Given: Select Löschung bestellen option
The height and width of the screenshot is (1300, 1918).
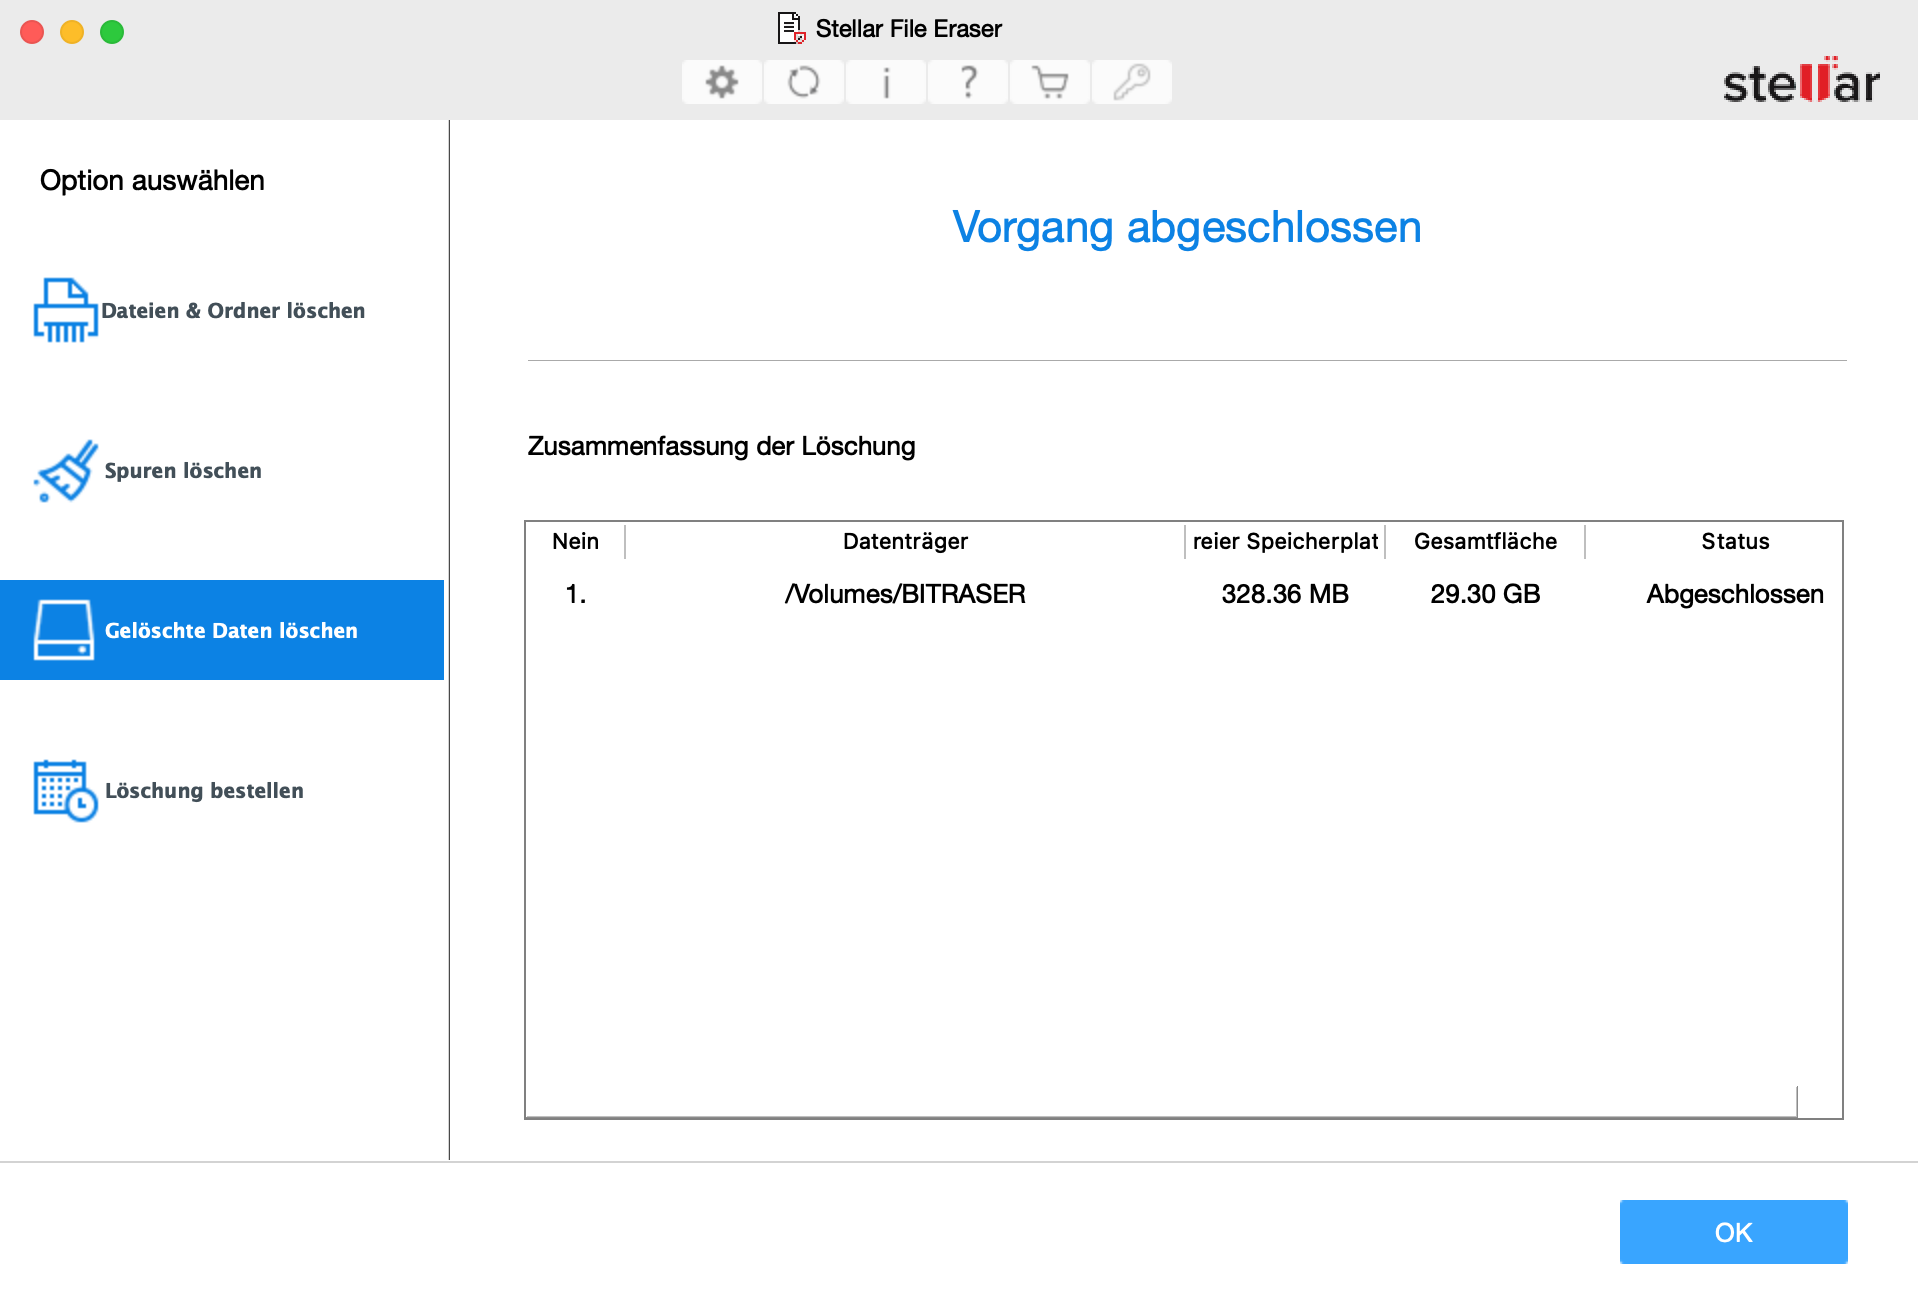Looking at the screenshot, I should [222, 790].
